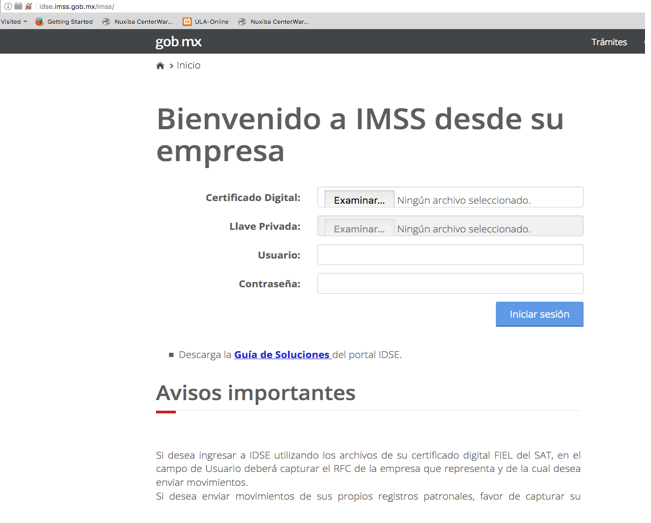Open the Trámites menu

(x=609, y=42)
